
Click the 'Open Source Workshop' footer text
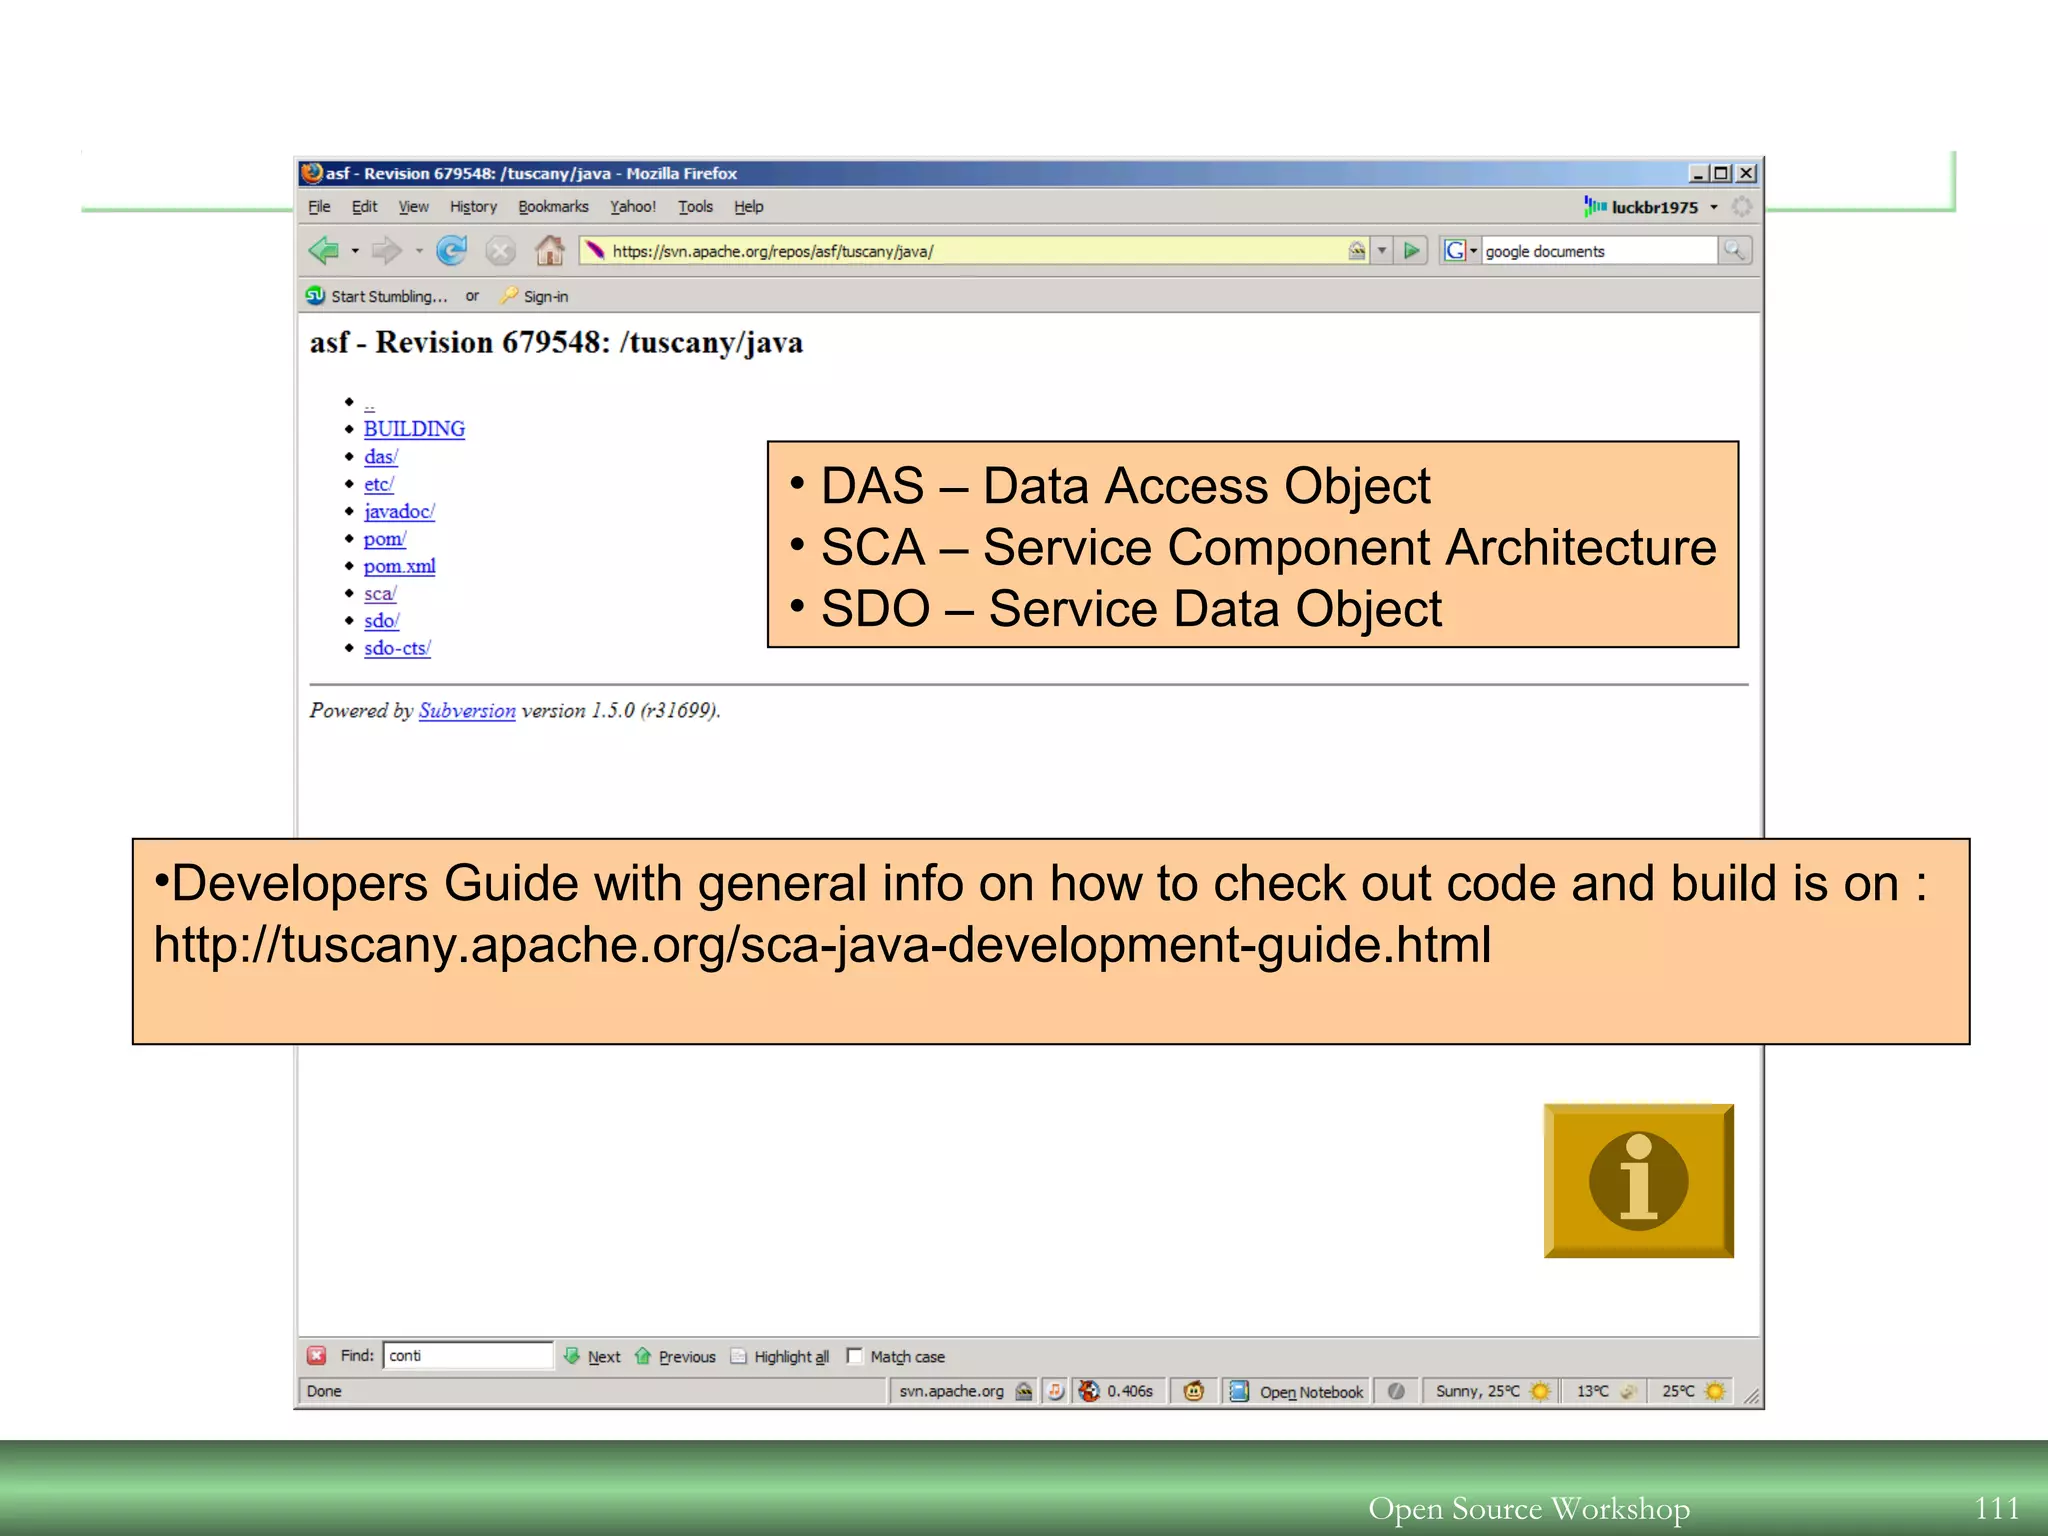1529,1508
